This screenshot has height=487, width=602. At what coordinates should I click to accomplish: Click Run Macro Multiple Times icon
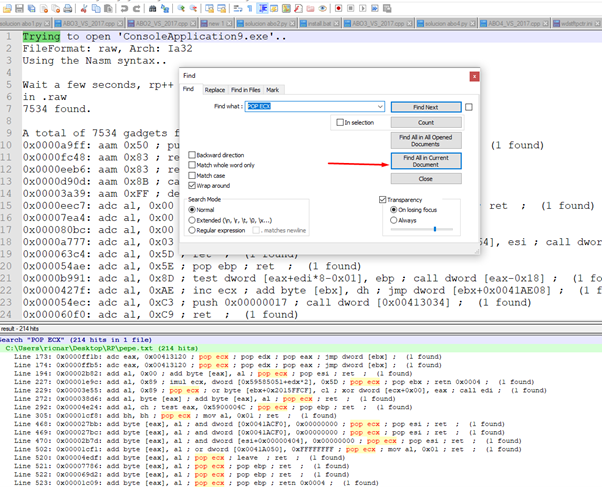(x=375, y=8)
